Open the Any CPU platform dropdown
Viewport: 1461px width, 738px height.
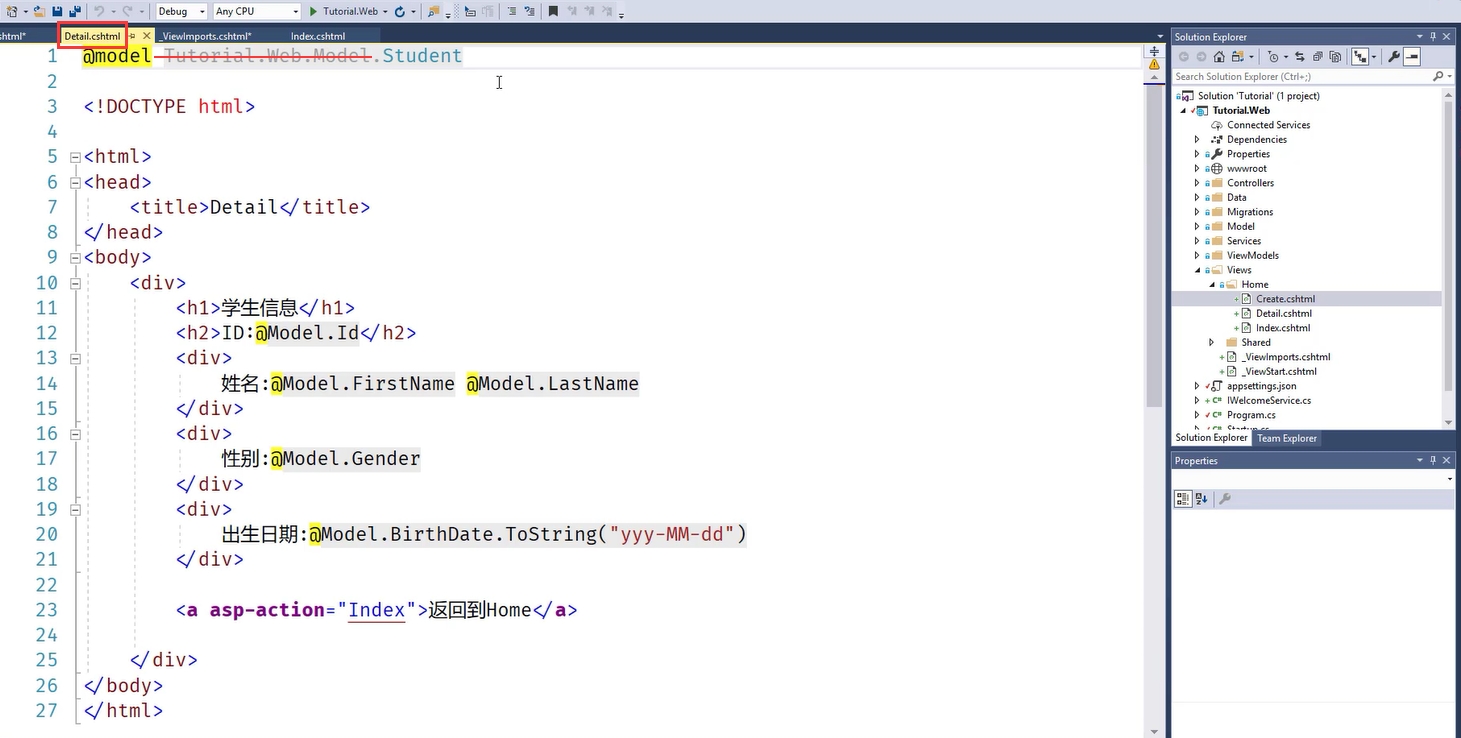coord(256,11)
